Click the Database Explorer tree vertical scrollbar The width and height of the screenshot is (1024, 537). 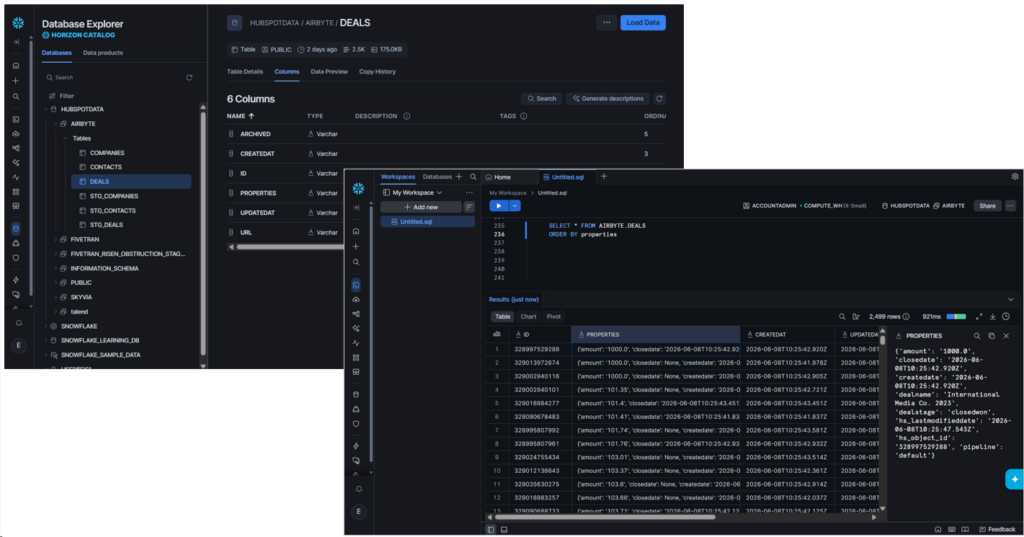[203, 232]
